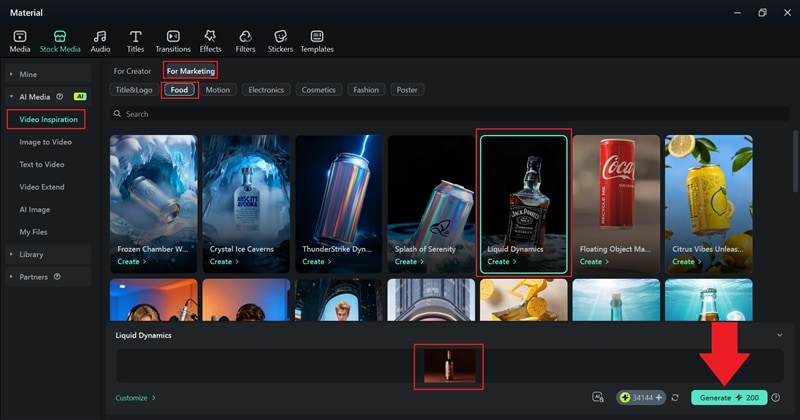Click in the Search field
Viewport: 800px width, 420px height.
point(450,114)
